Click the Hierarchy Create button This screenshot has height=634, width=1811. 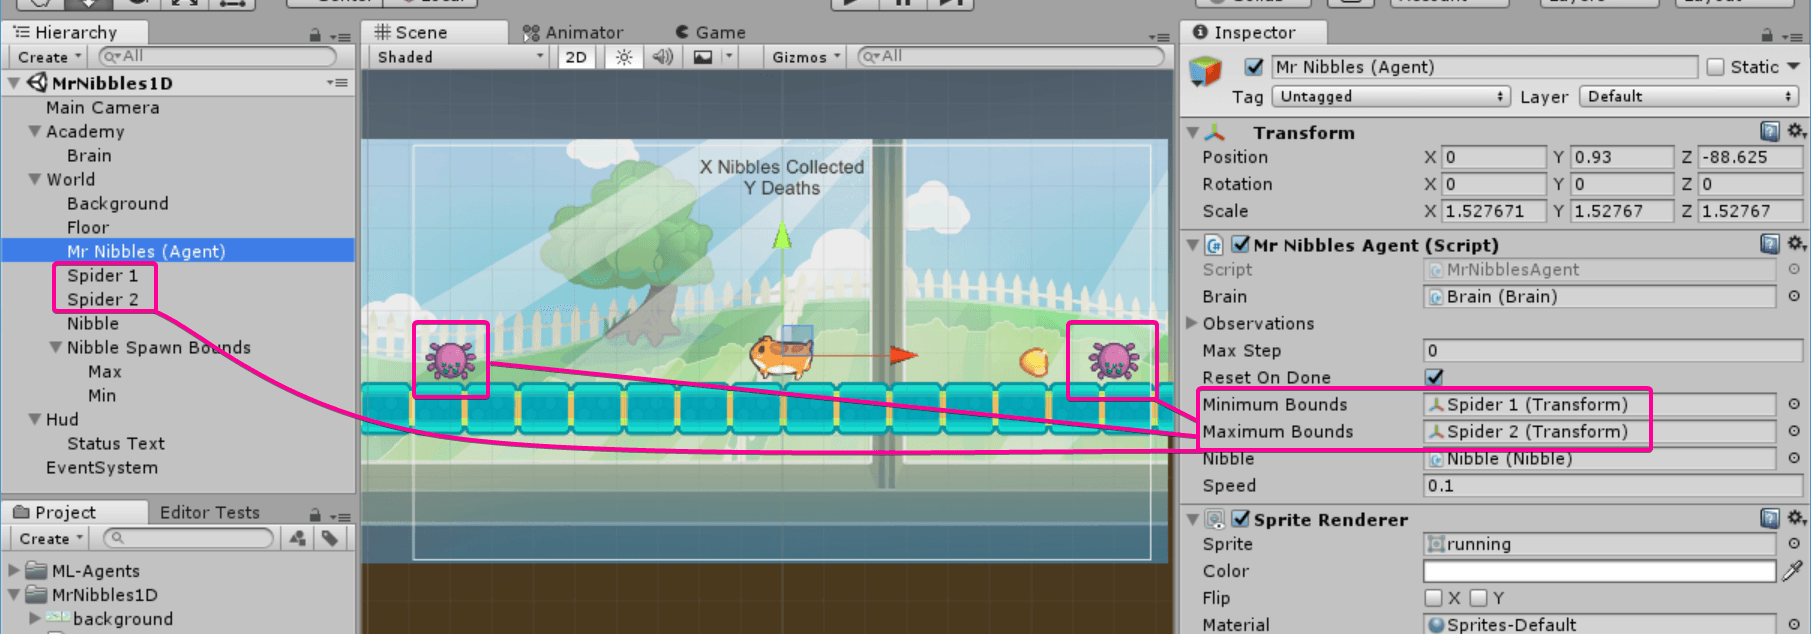(47, 57)
